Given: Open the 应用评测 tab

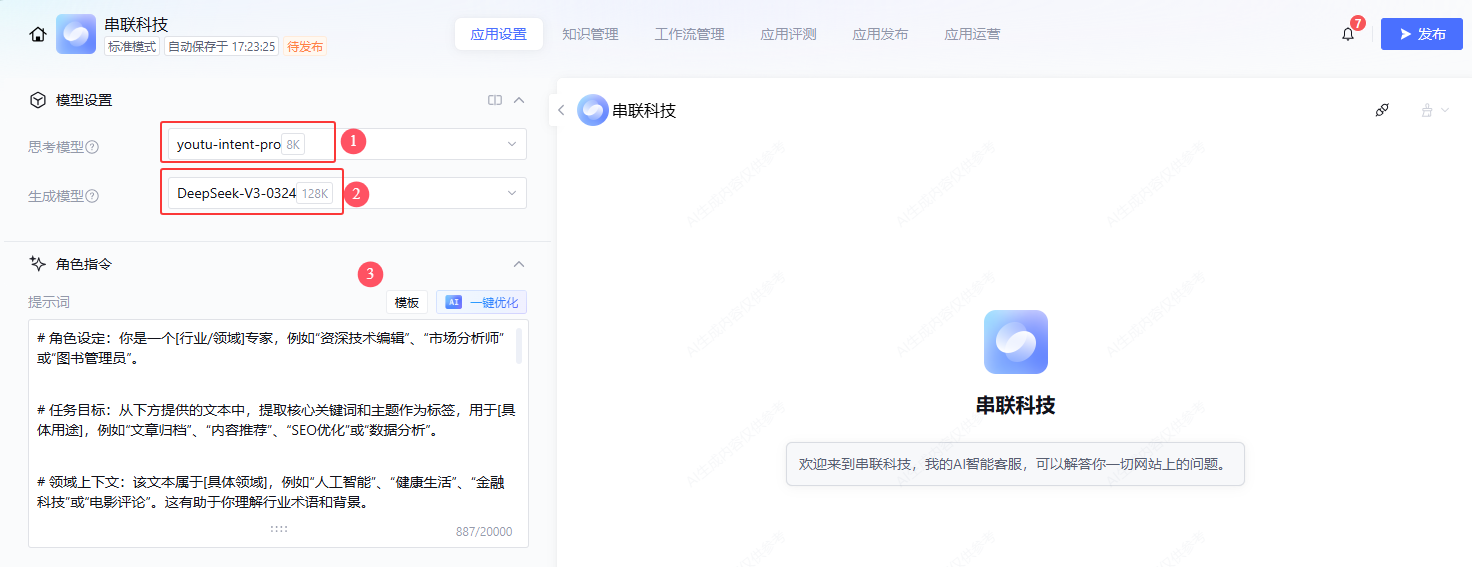Looking at the screenshot, I should (x=788, y=34).
